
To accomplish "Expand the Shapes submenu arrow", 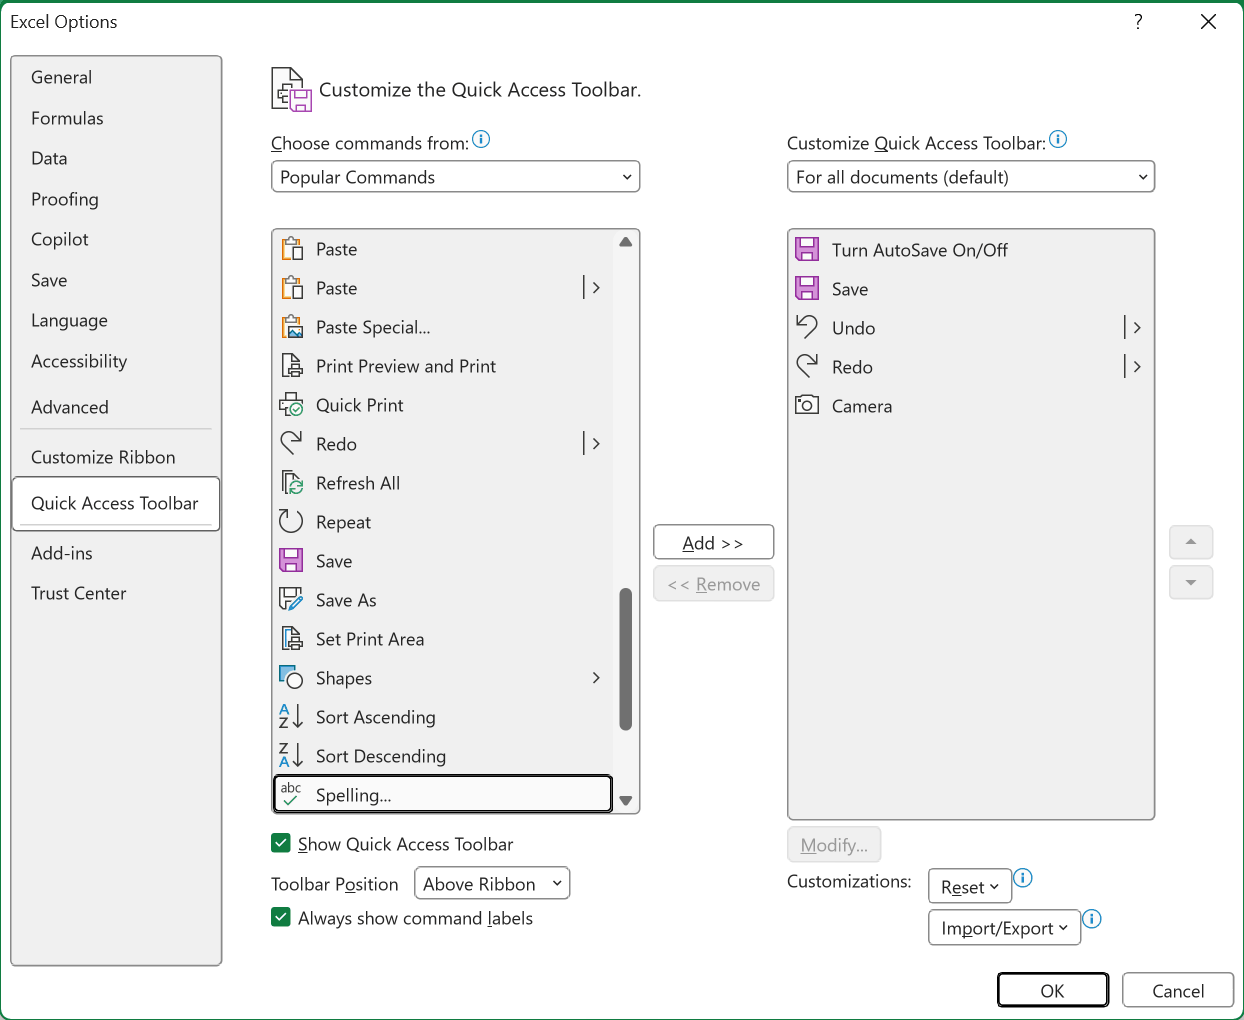I will [596, 678].
